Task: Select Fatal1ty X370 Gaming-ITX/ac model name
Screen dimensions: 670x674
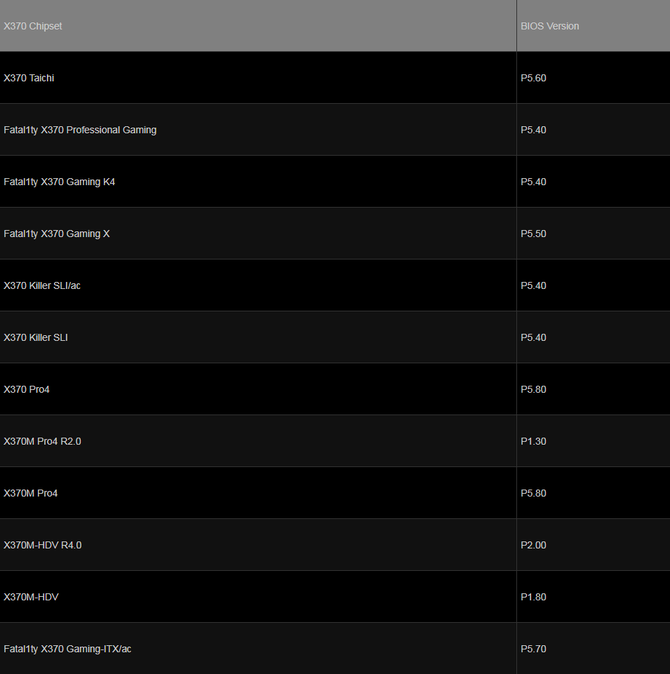Action: tap(67, 649)
